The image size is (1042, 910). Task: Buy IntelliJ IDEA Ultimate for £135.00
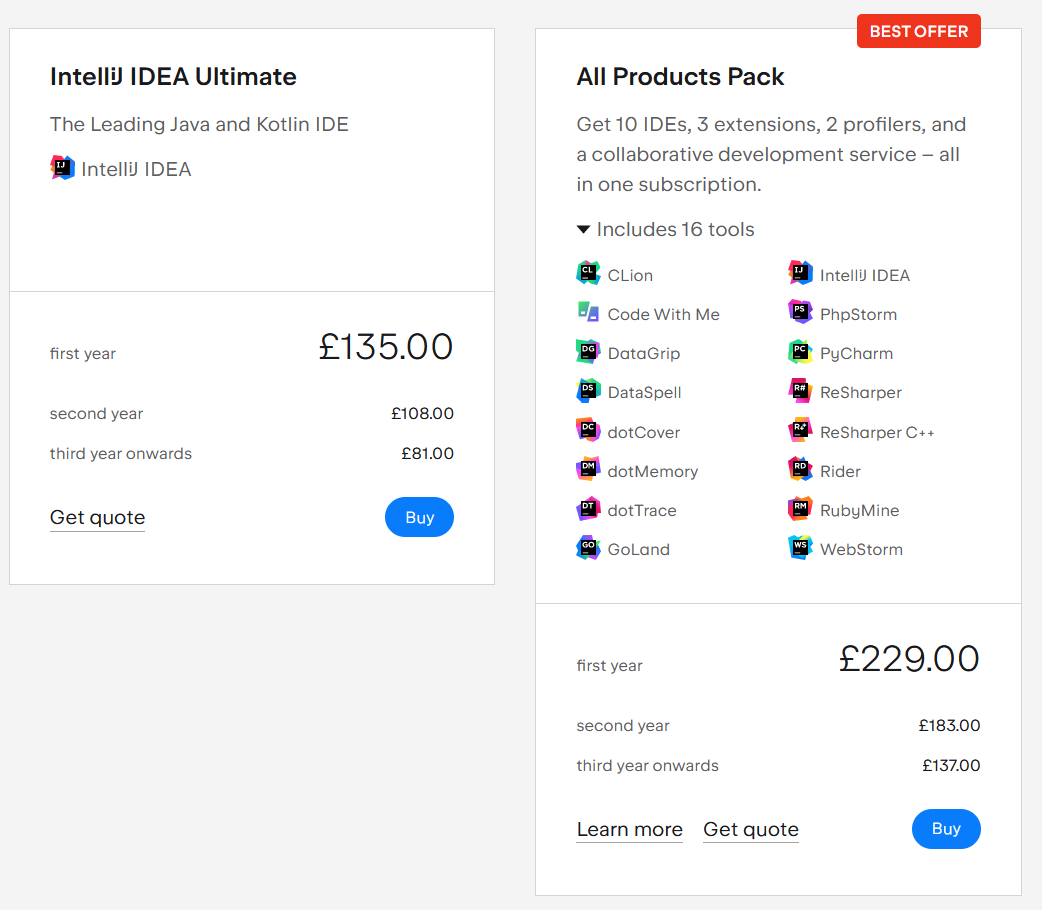tap(419, 517)
